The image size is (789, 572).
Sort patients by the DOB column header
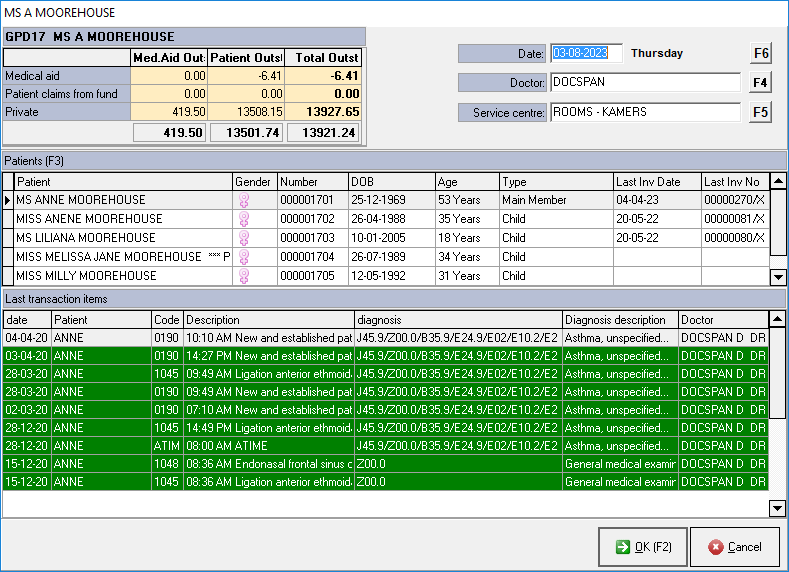[x=390, y=182]
